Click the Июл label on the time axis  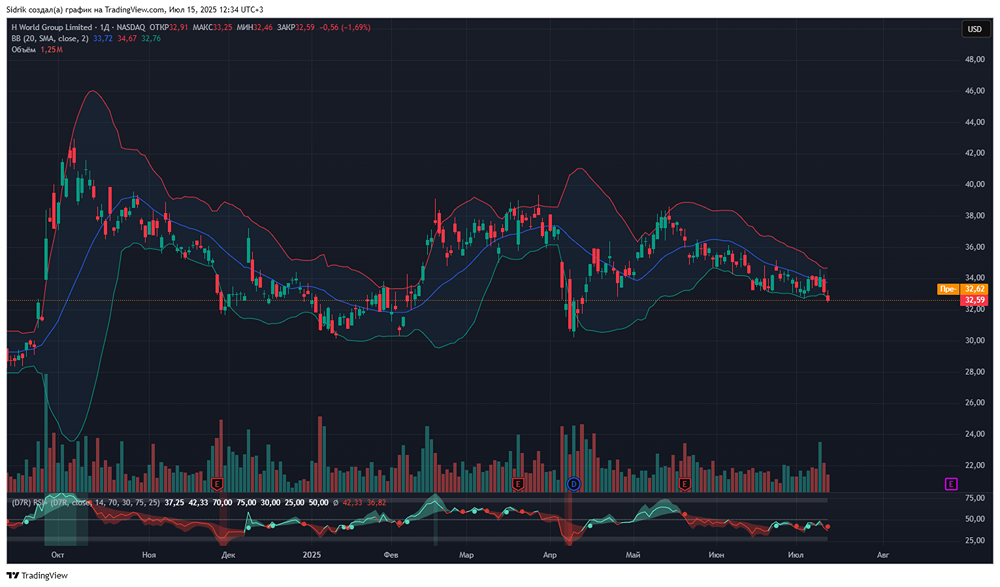coord(796,555)
